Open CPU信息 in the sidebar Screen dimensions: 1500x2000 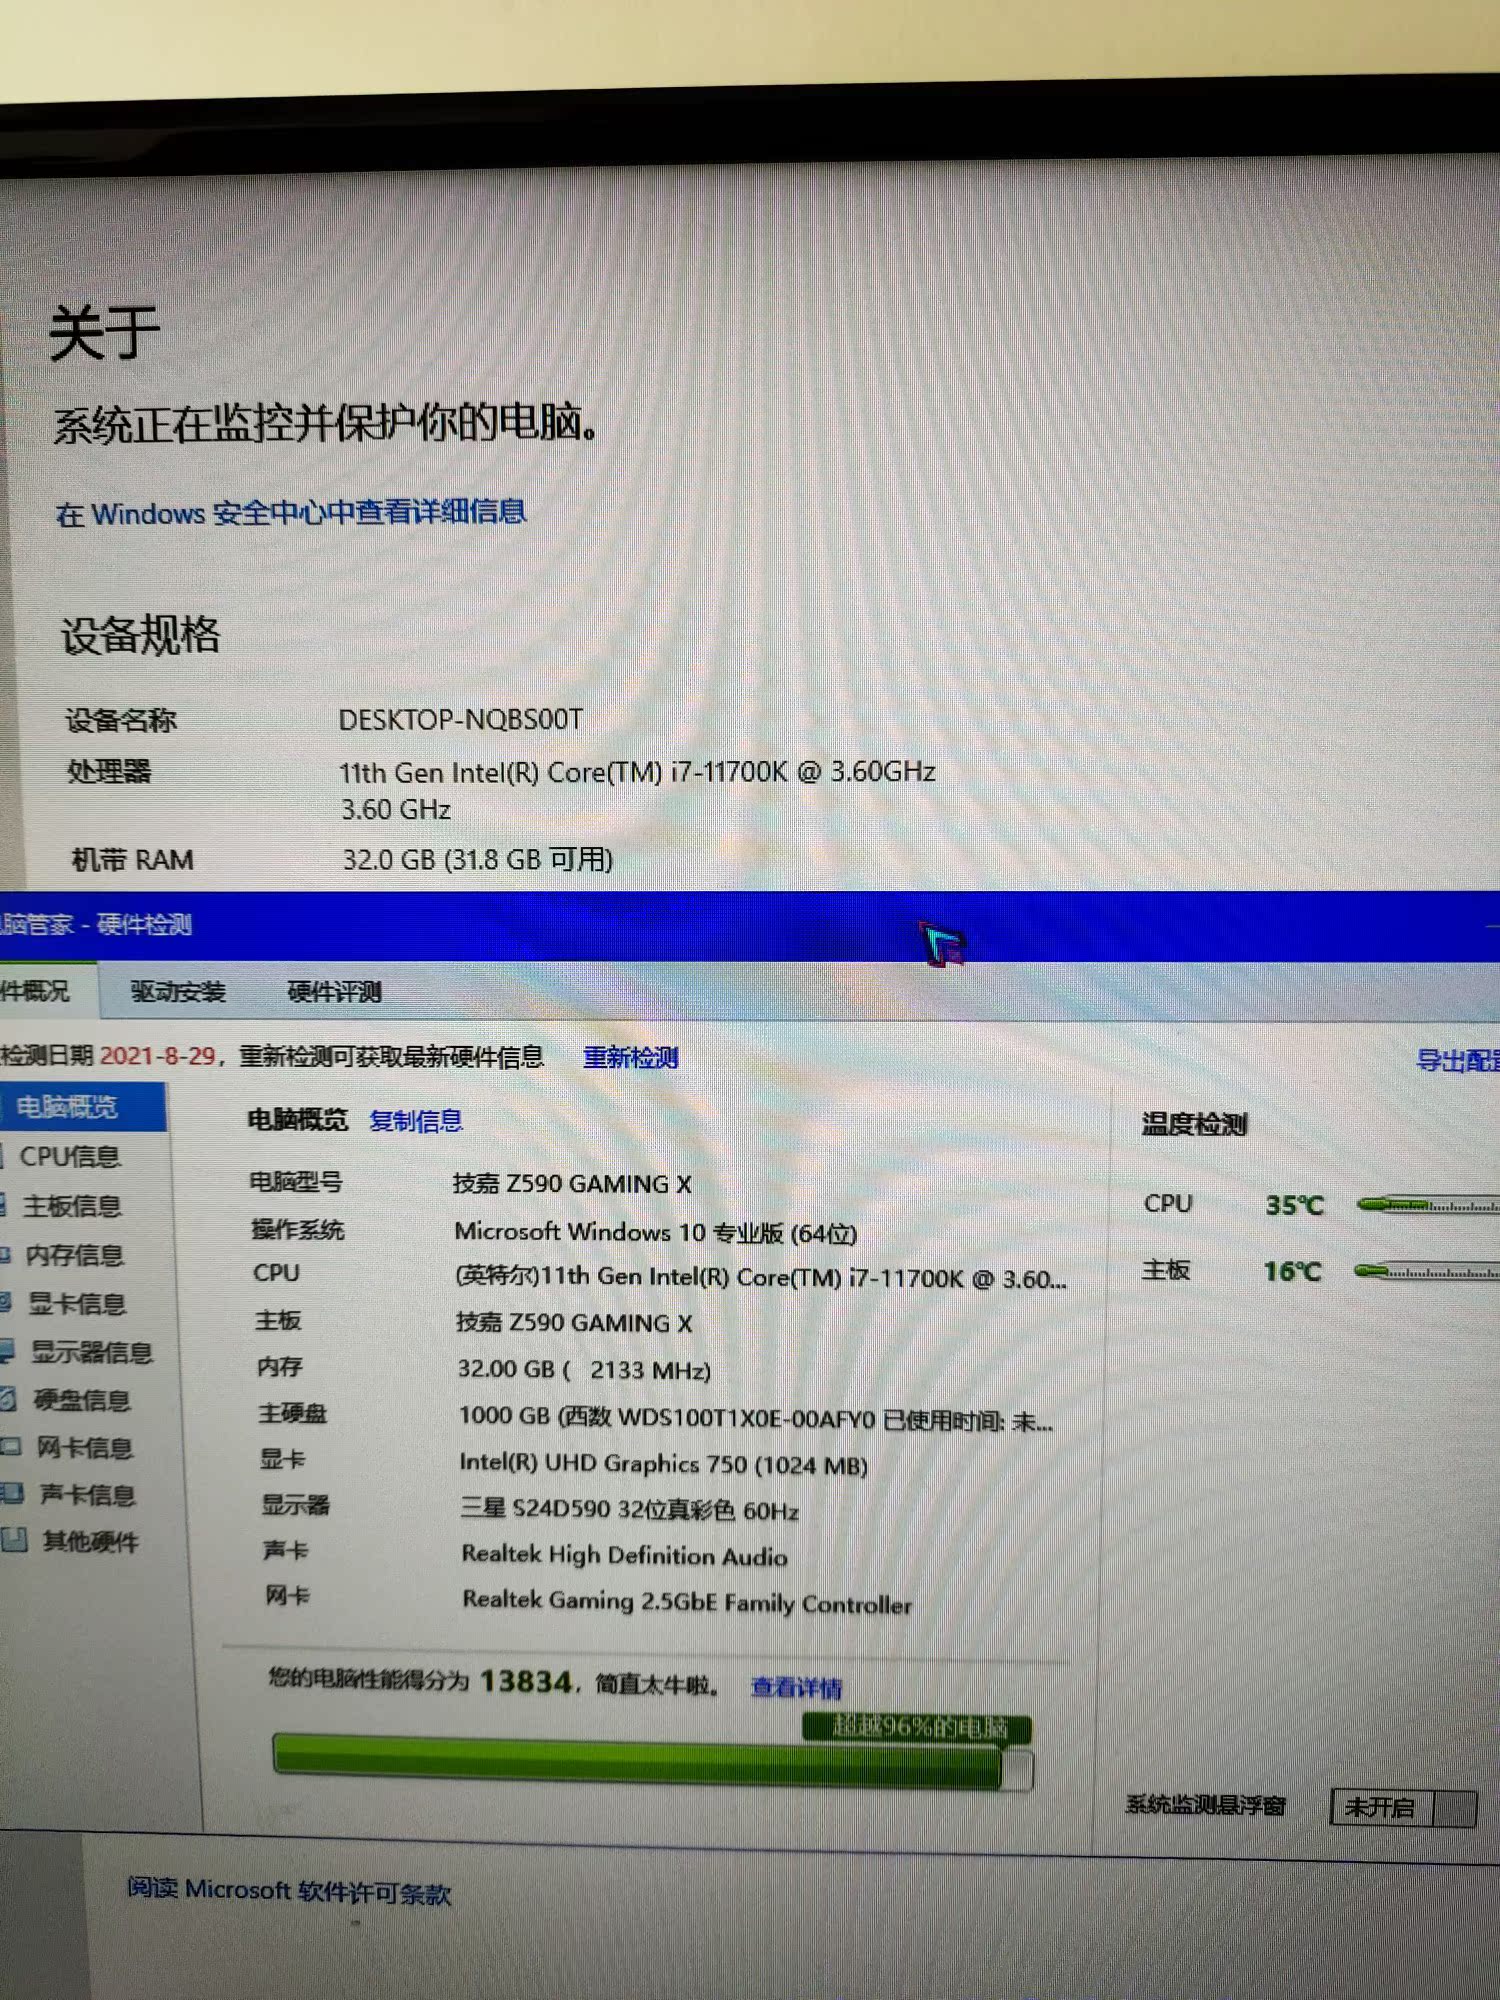tap(70, 1156)
